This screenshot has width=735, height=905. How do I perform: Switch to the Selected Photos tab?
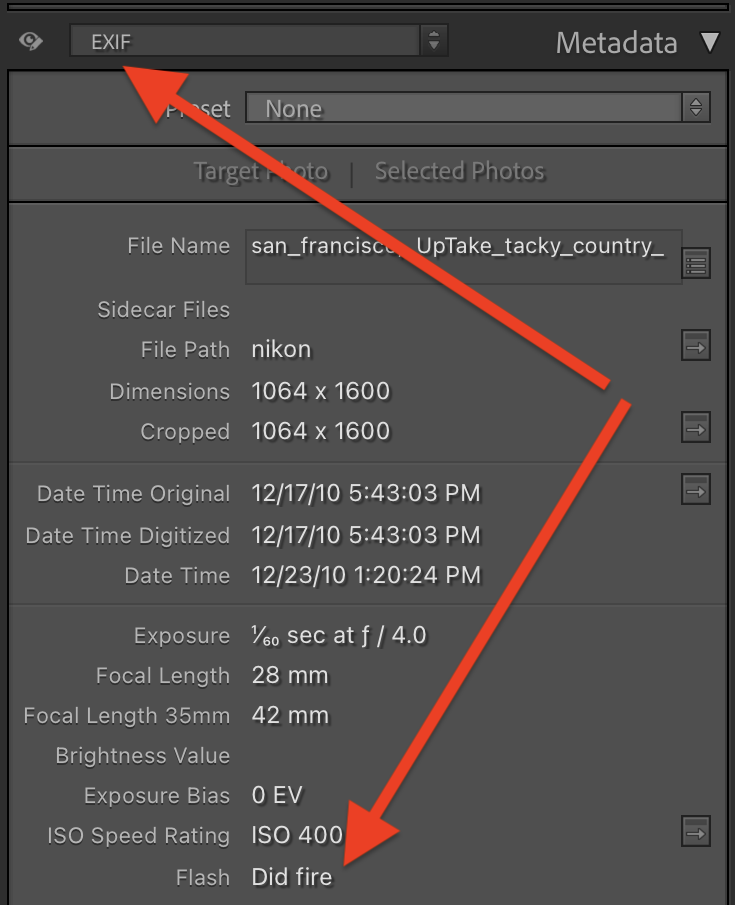point(459,171)
